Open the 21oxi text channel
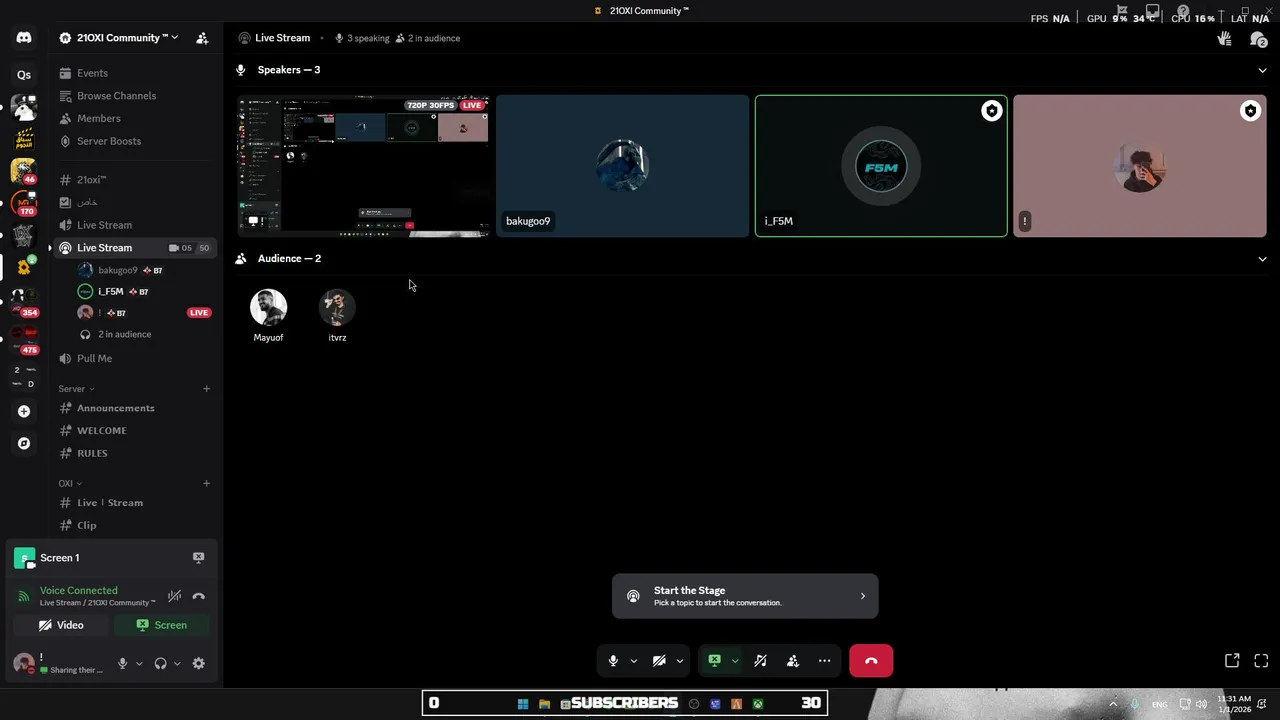The image size is (1280, 720). coord(133,180)
